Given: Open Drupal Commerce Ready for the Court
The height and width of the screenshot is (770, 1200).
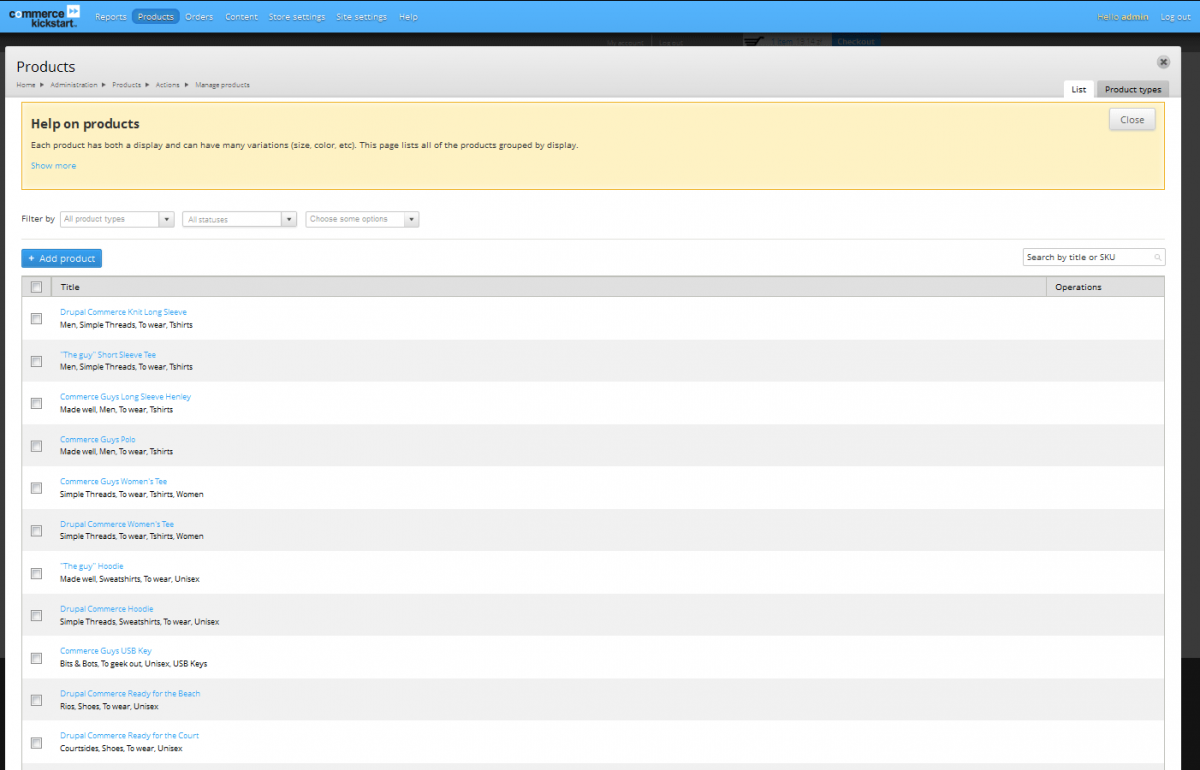Looking at the screenshot, I should (129, 736).
